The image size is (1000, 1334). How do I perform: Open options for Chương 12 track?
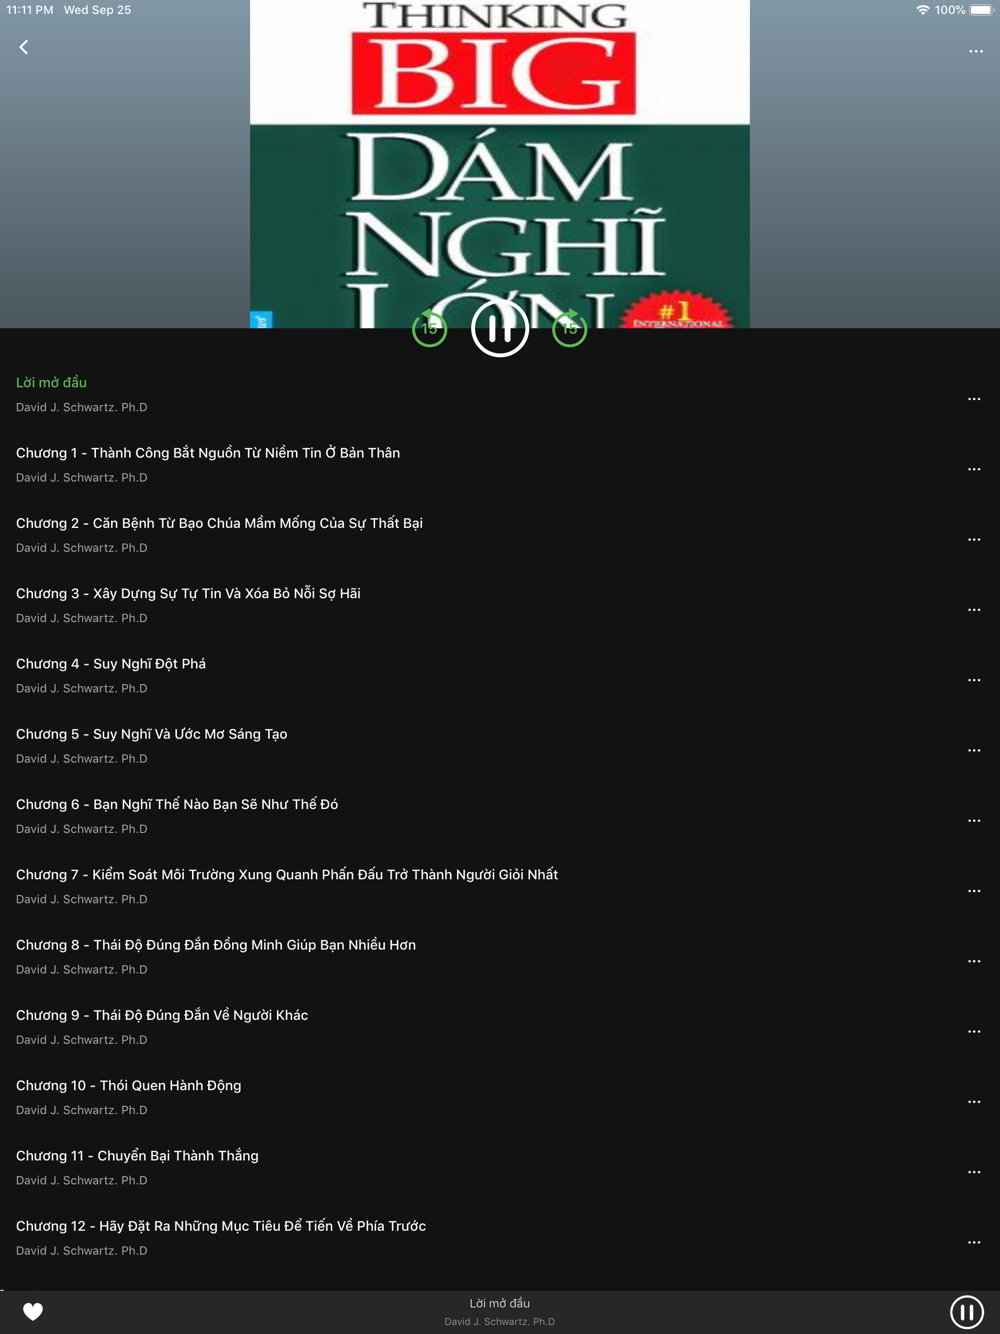pos(974,1242)
